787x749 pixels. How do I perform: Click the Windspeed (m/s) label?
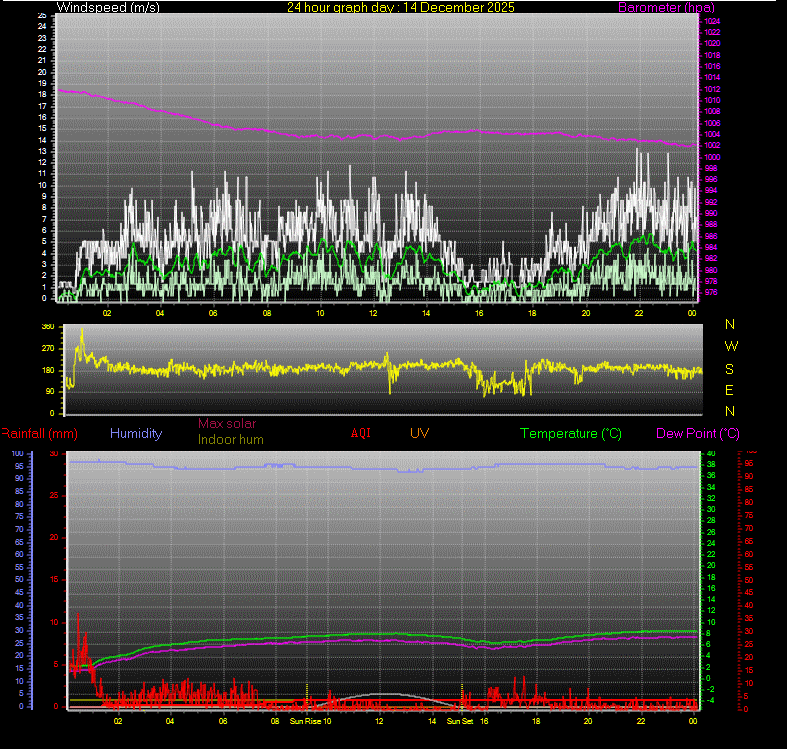[x=108, y=7]
